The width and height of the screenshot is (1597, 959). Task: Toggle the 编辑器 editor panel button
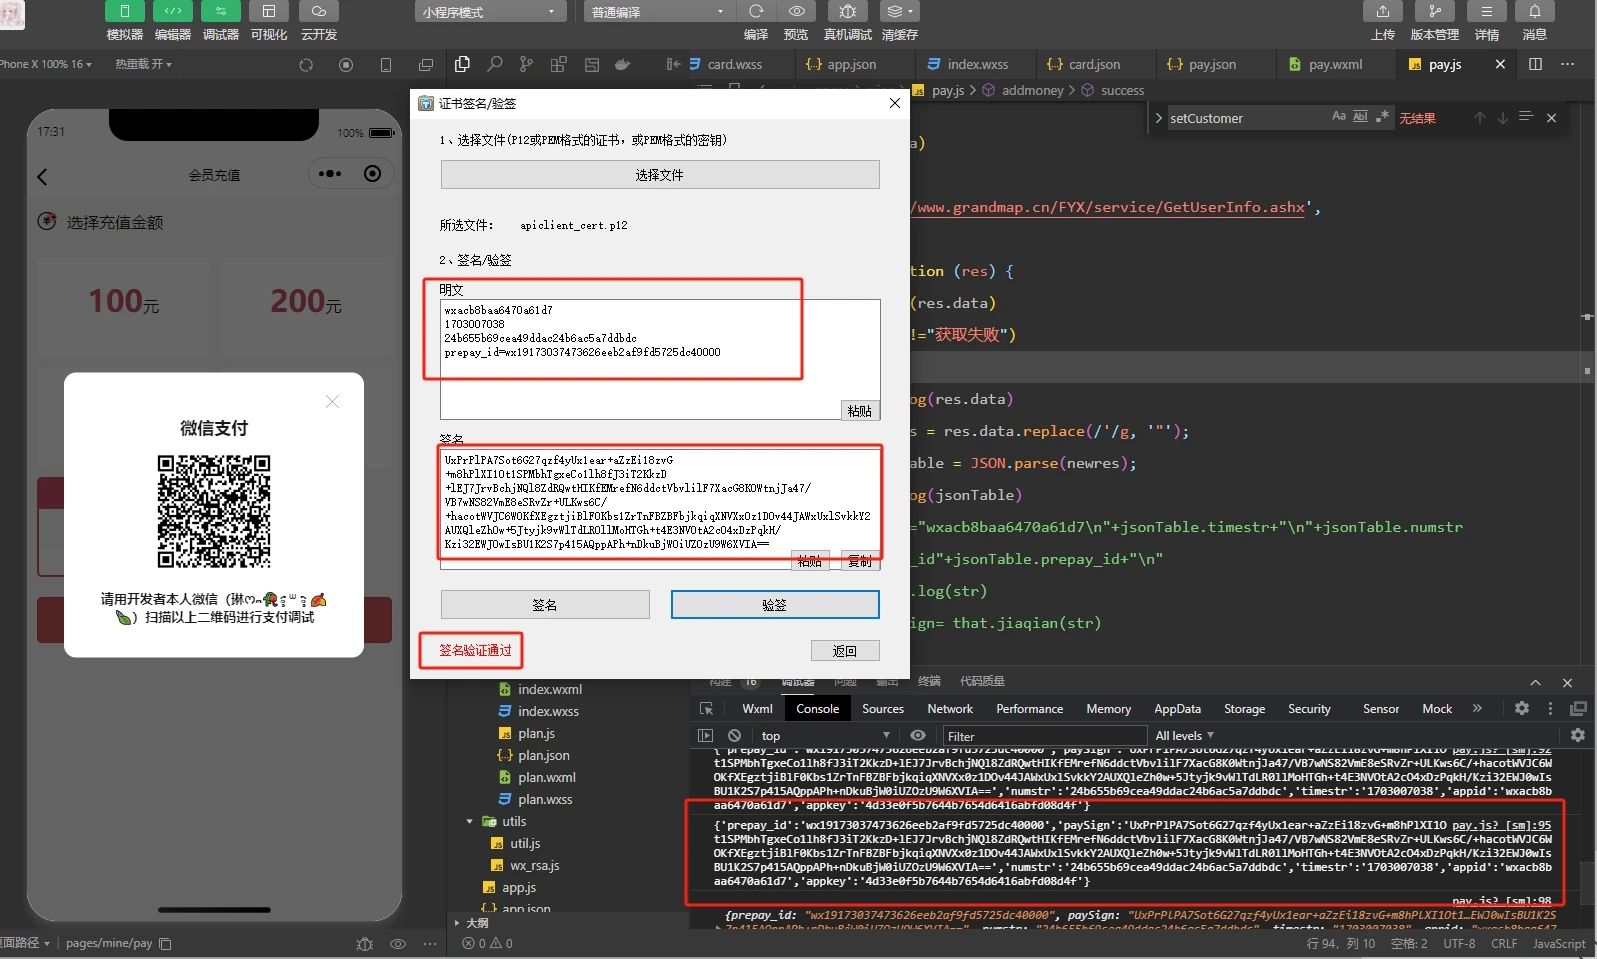pyautogui.click(x=172, y=12)
